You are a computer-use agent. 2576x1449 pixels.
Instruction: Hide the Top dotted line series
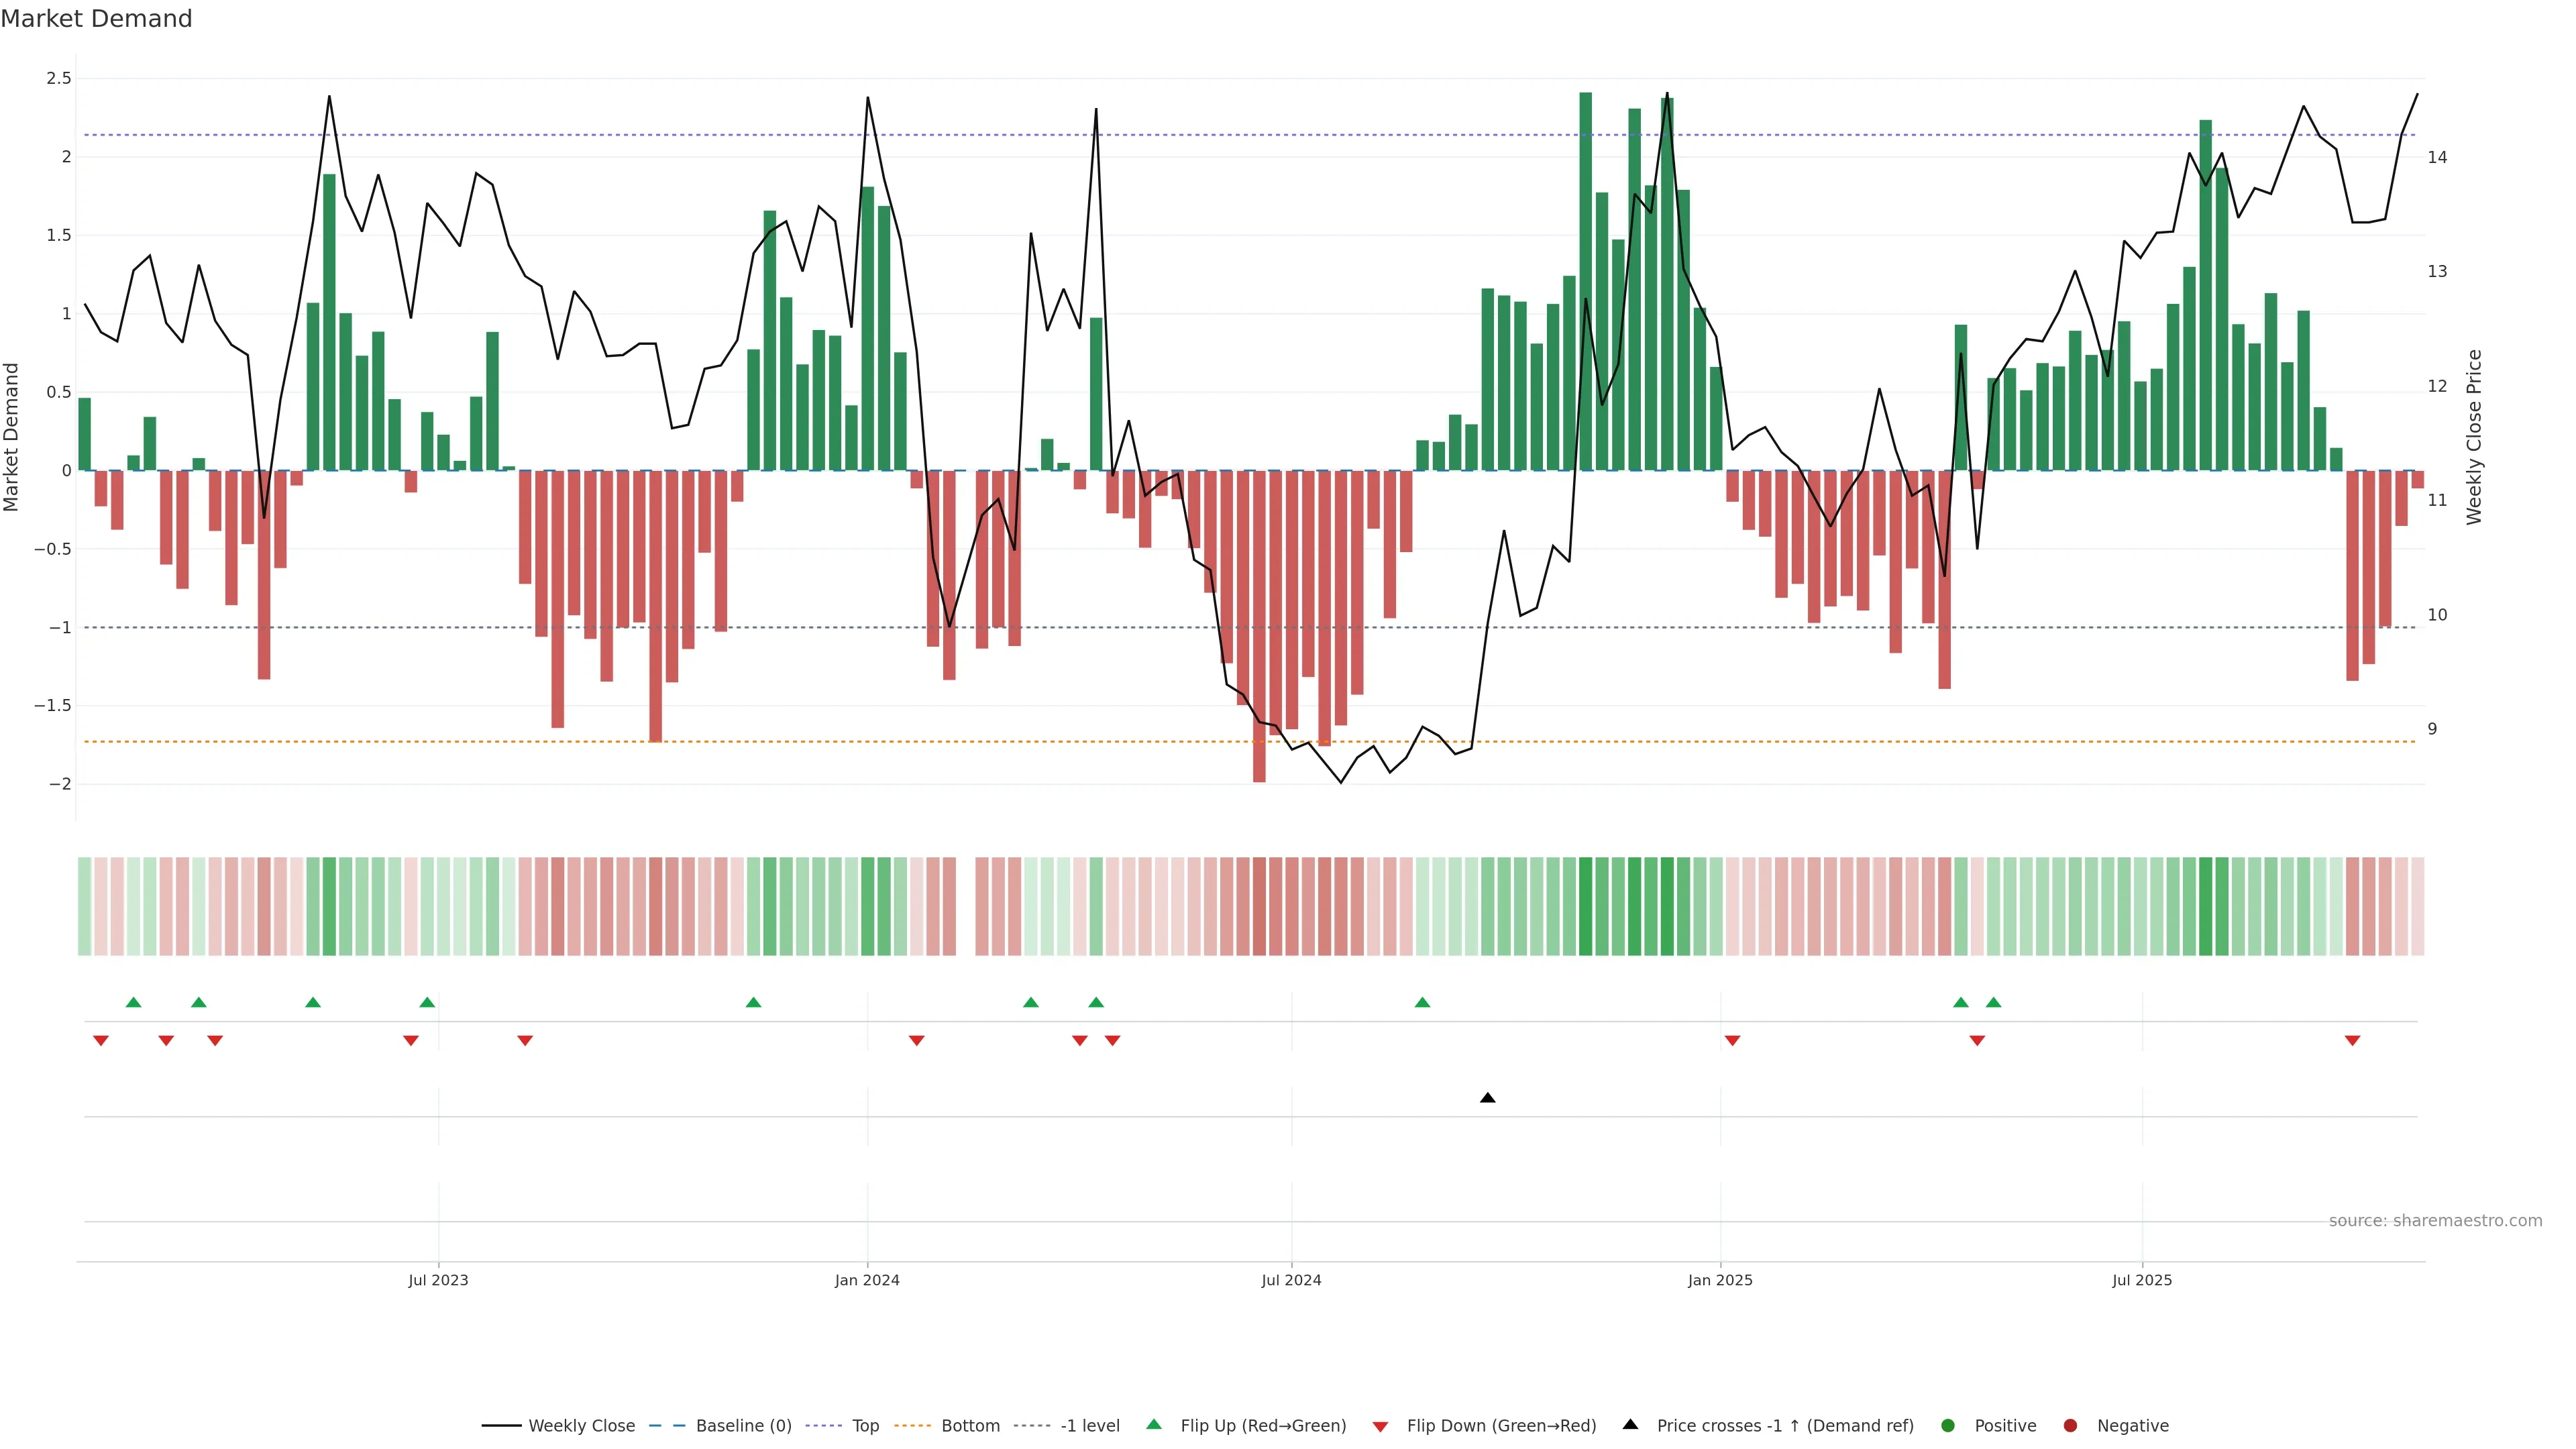tap(865, 1426)
